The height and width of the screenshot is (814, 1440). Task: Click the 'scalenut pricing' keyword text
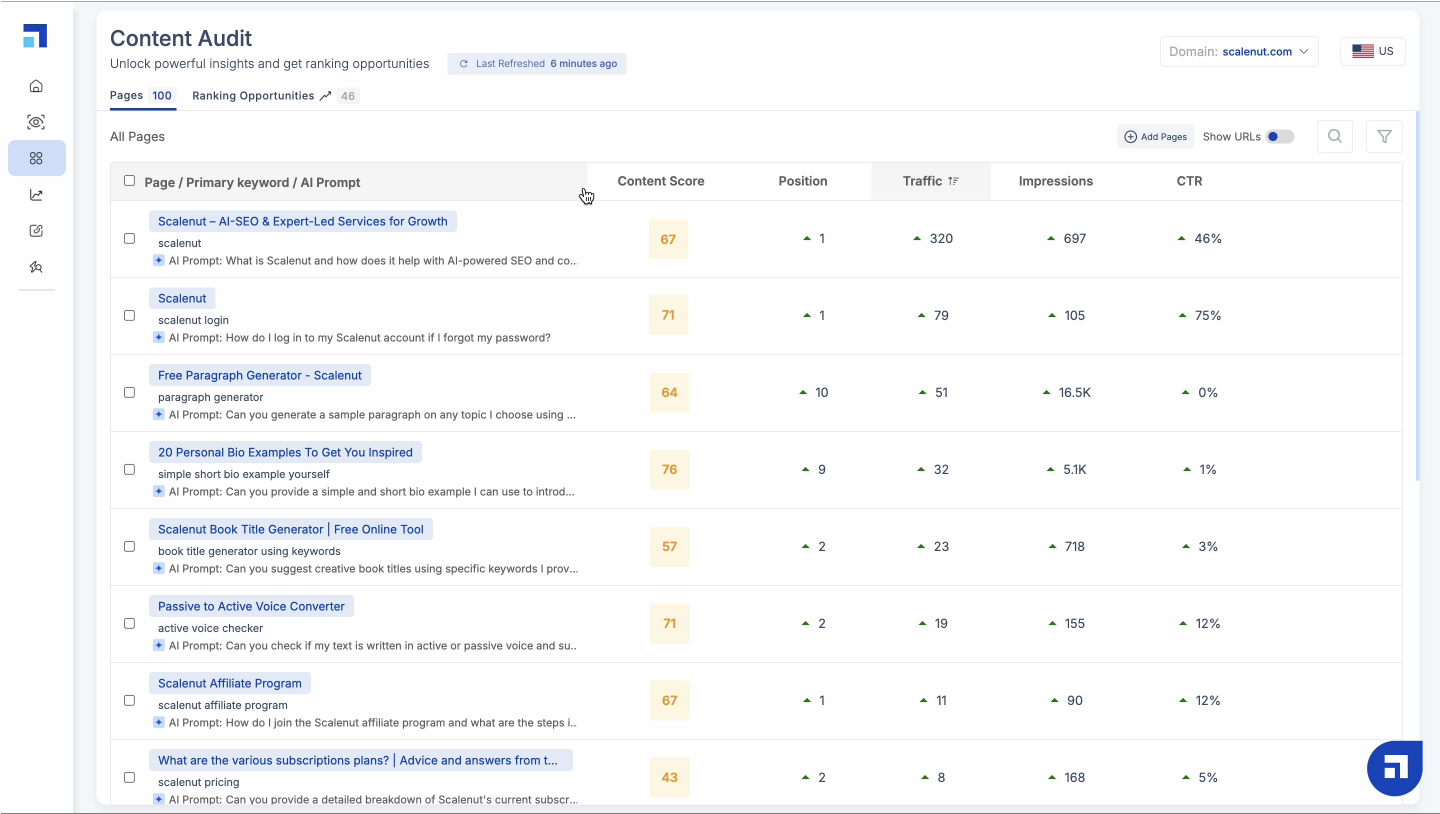[x=199, y=782]
